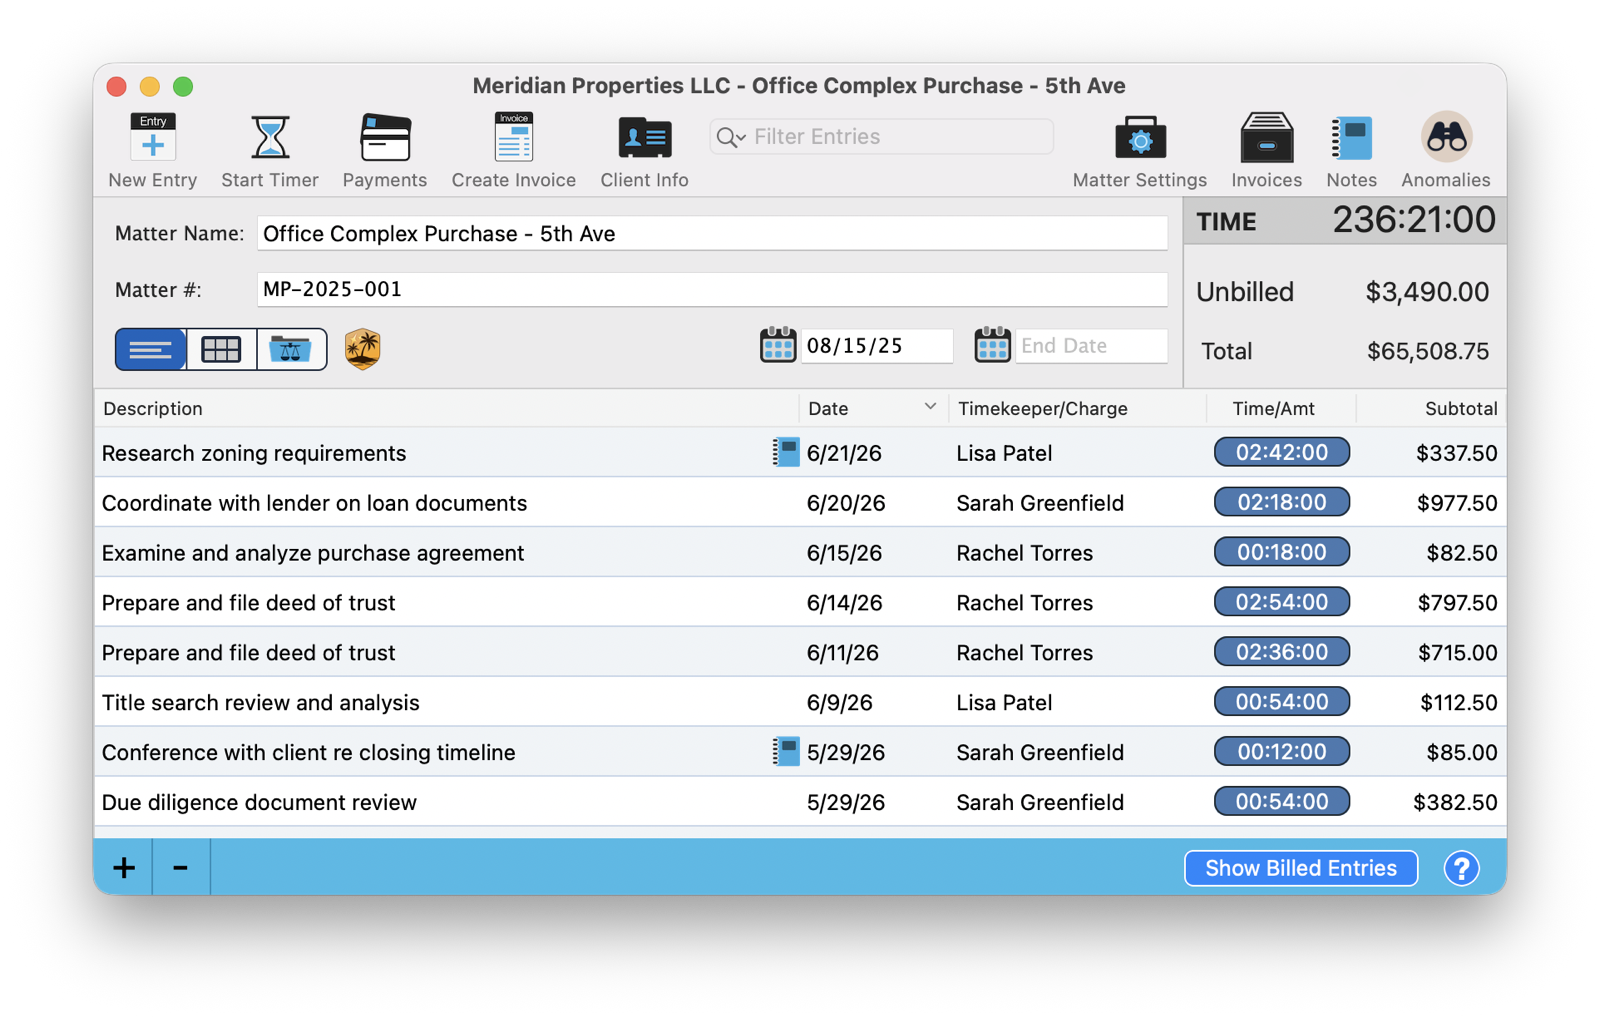The image size is (1600, 1018).
Task: Click the $977.50 subtotal cell
Action: (x=1456, y=503)
